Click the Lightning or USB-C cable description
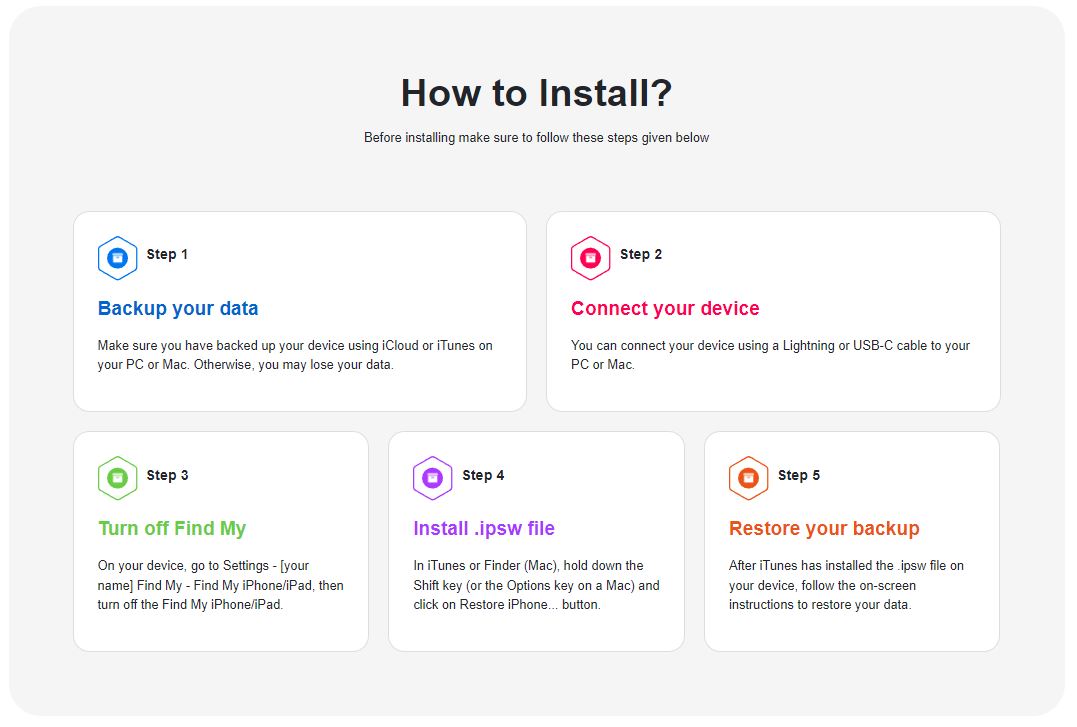 [770, 355]
